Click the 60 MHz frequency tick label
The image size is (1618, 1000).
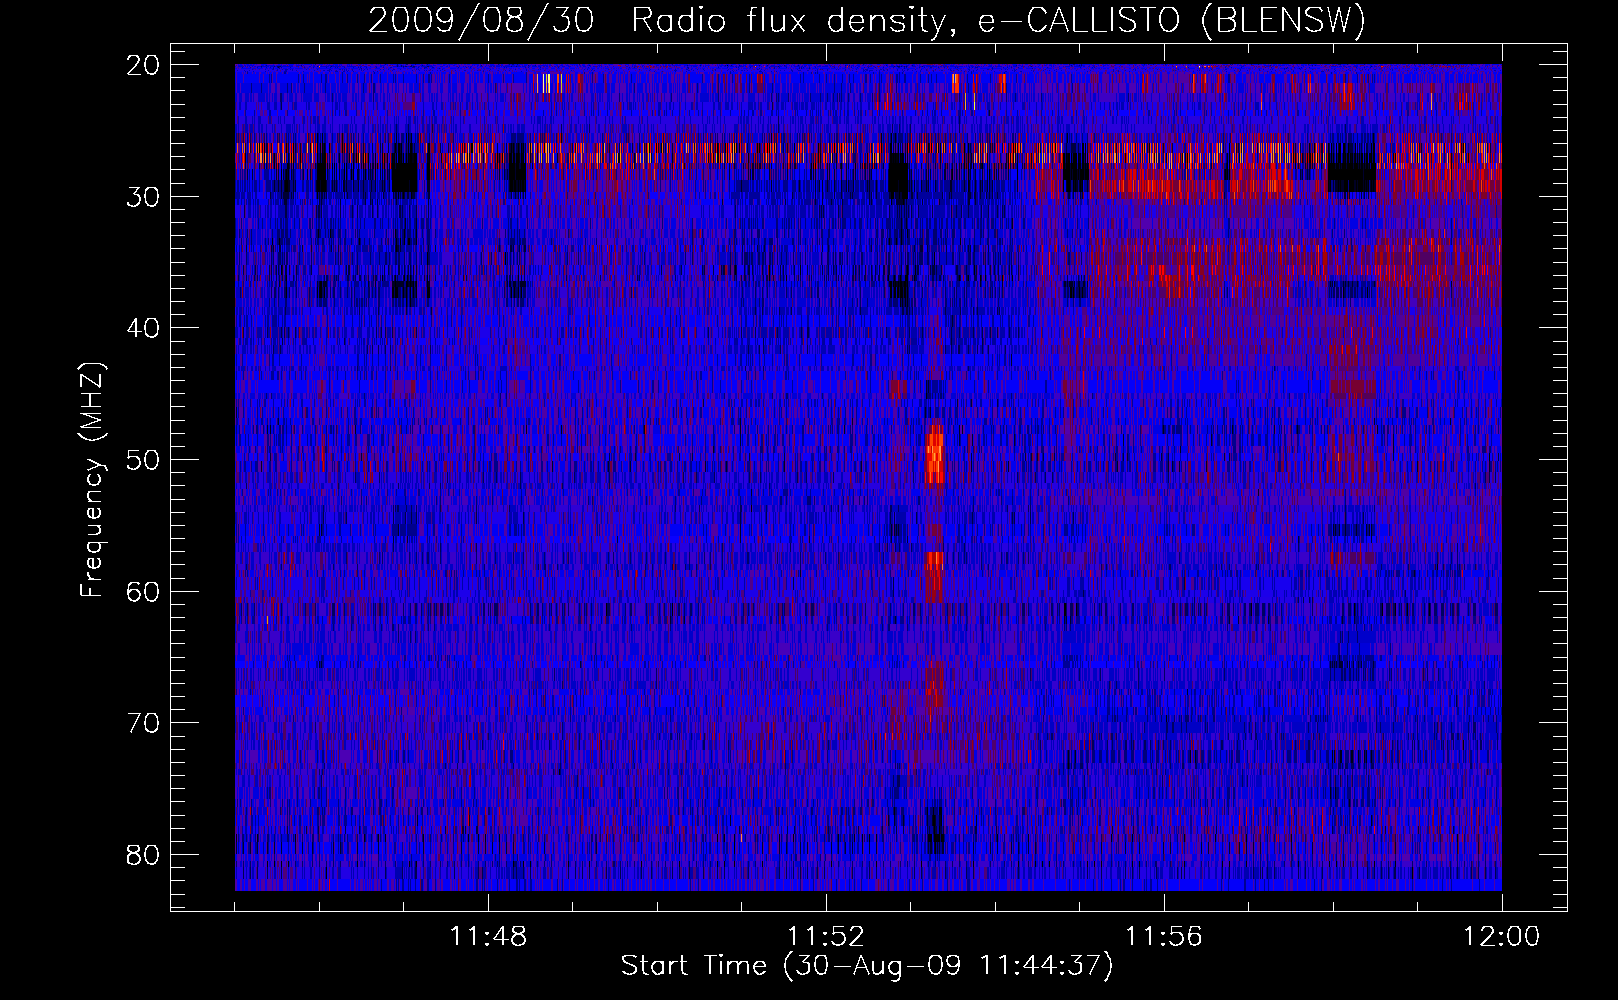tap(144, 591)
